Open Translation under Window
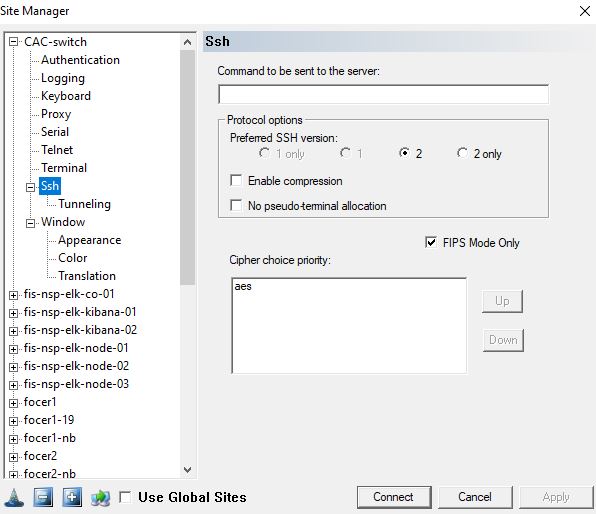The width and height of the screenshot is (596, 514). click(x=87, y=276)
